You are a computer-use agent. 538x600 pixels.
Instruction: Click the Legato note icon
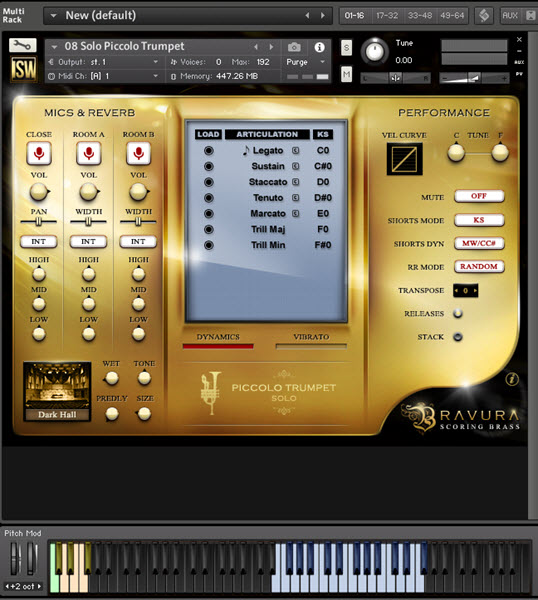[246, 150]
